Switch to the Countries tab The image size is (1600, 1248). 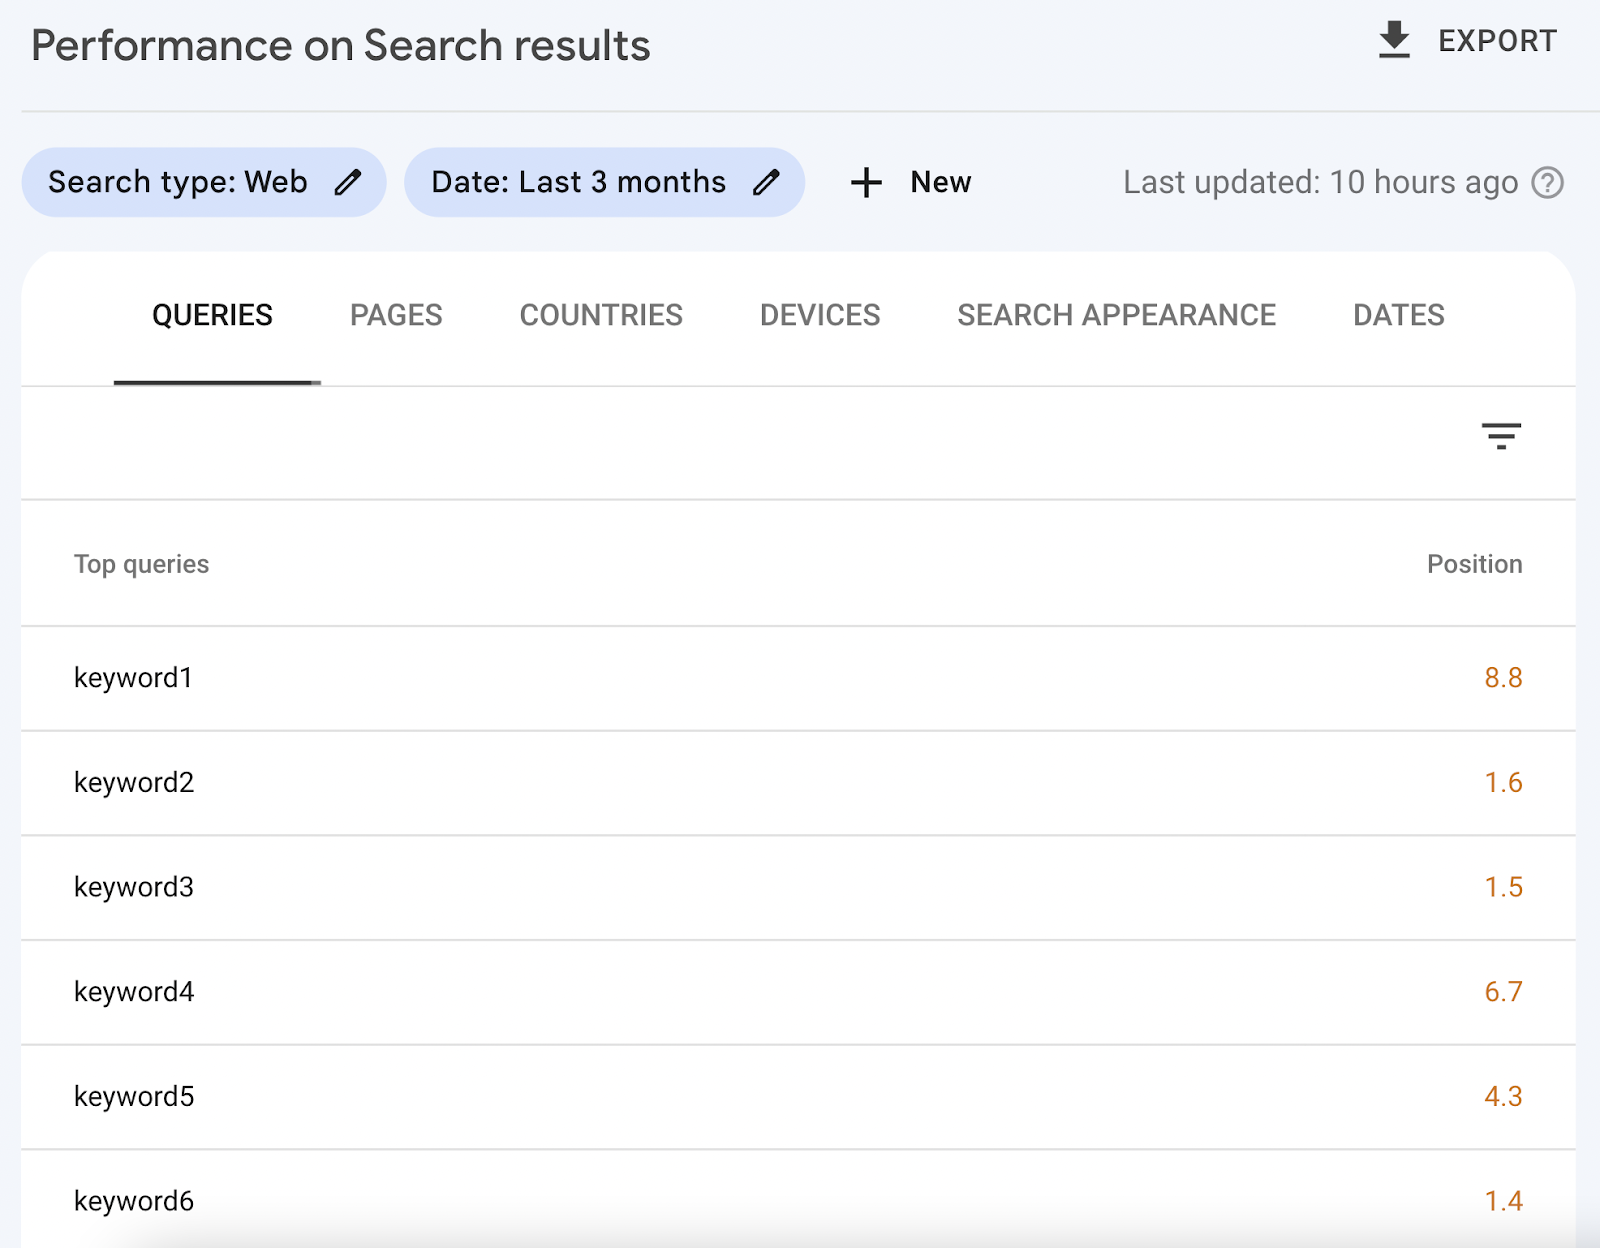point(601,315)
